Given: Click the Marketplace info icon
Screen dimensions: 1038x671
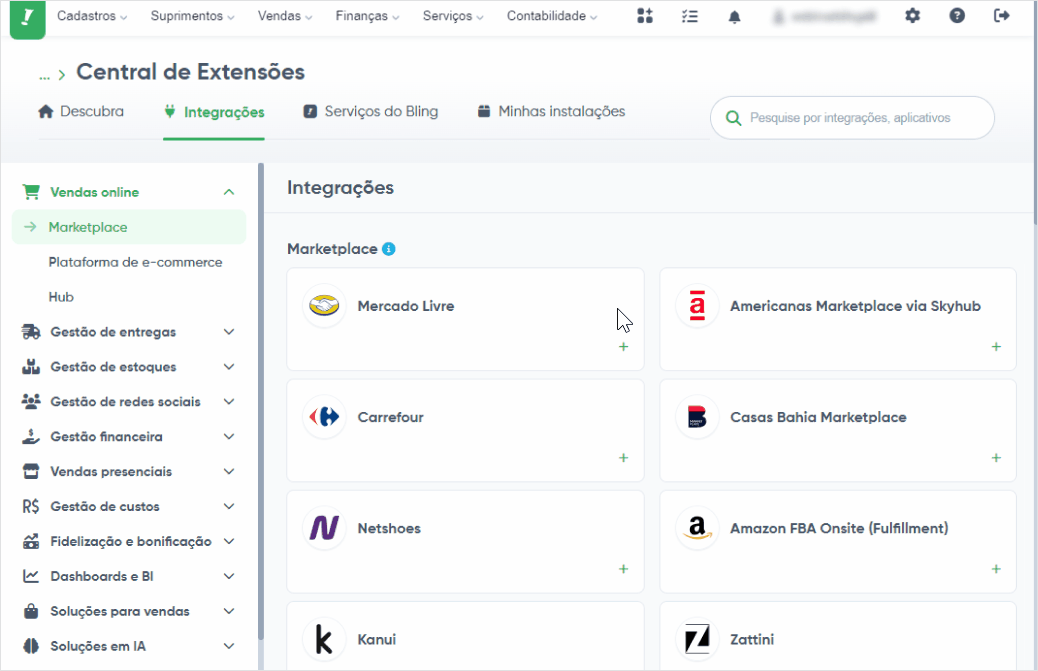Looking at the screenshot, I should (x=389, y=249).
